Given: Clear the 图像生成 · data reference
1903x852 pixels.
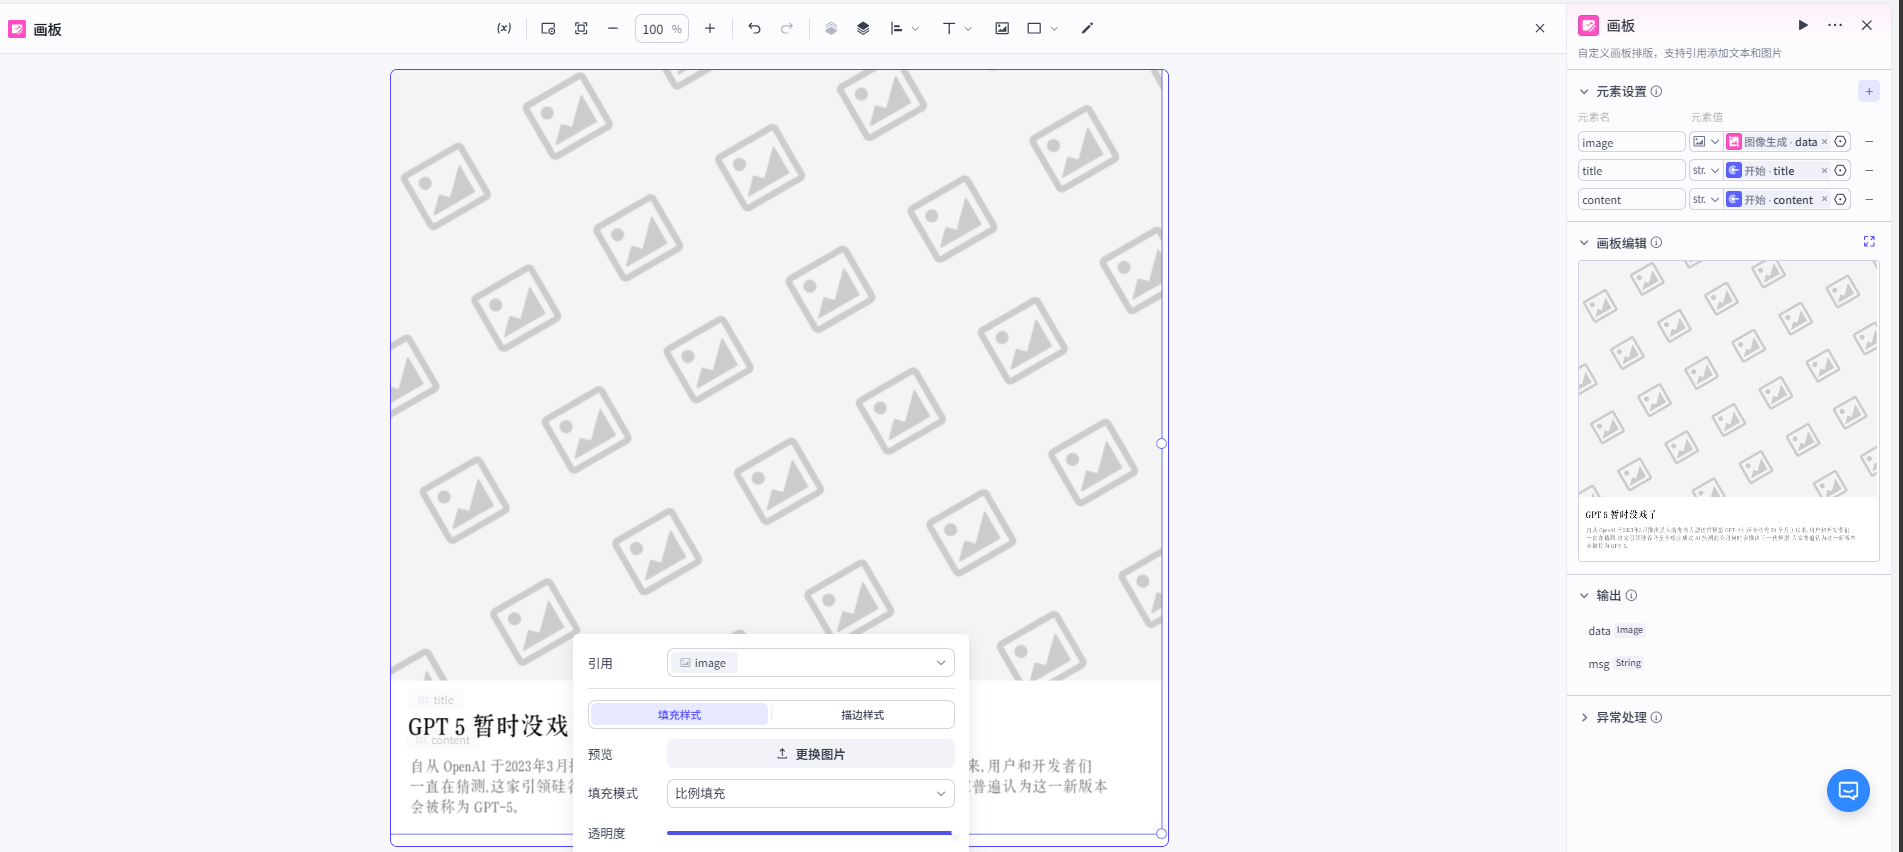Looking at the screenshot, I should (1824, 142).
